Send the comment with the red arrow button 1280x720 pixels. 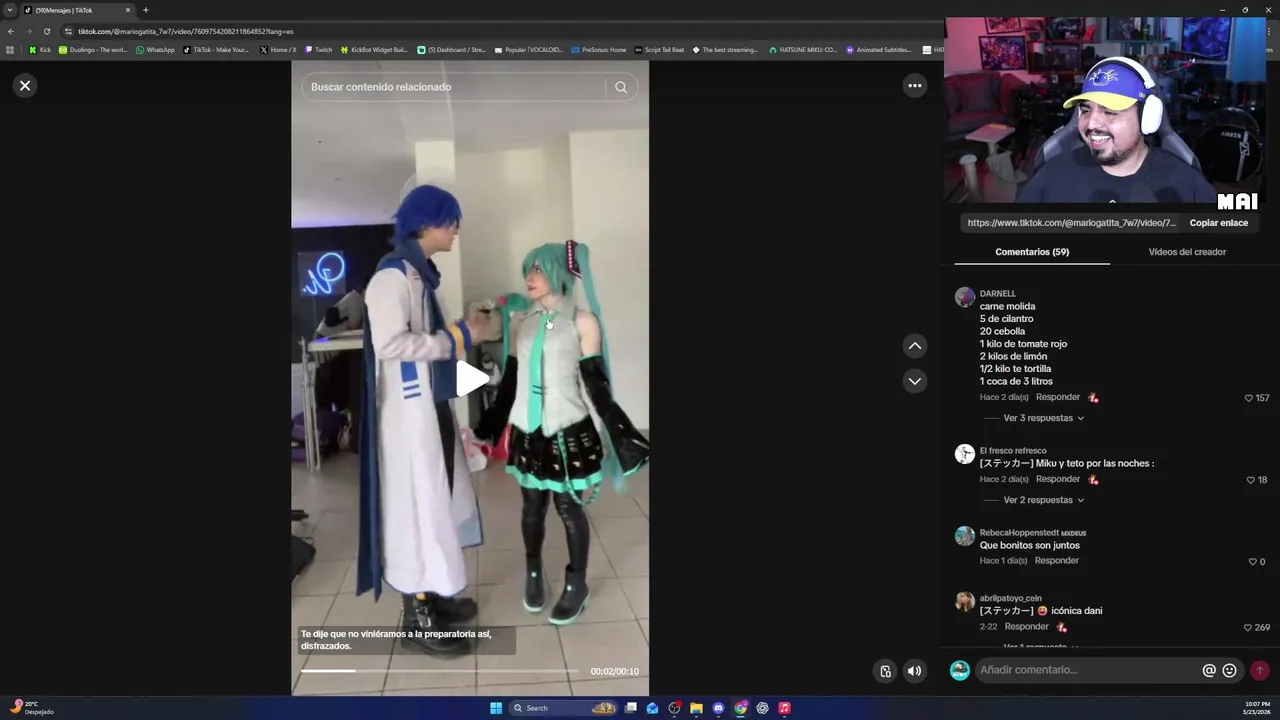click(1260, 671)
